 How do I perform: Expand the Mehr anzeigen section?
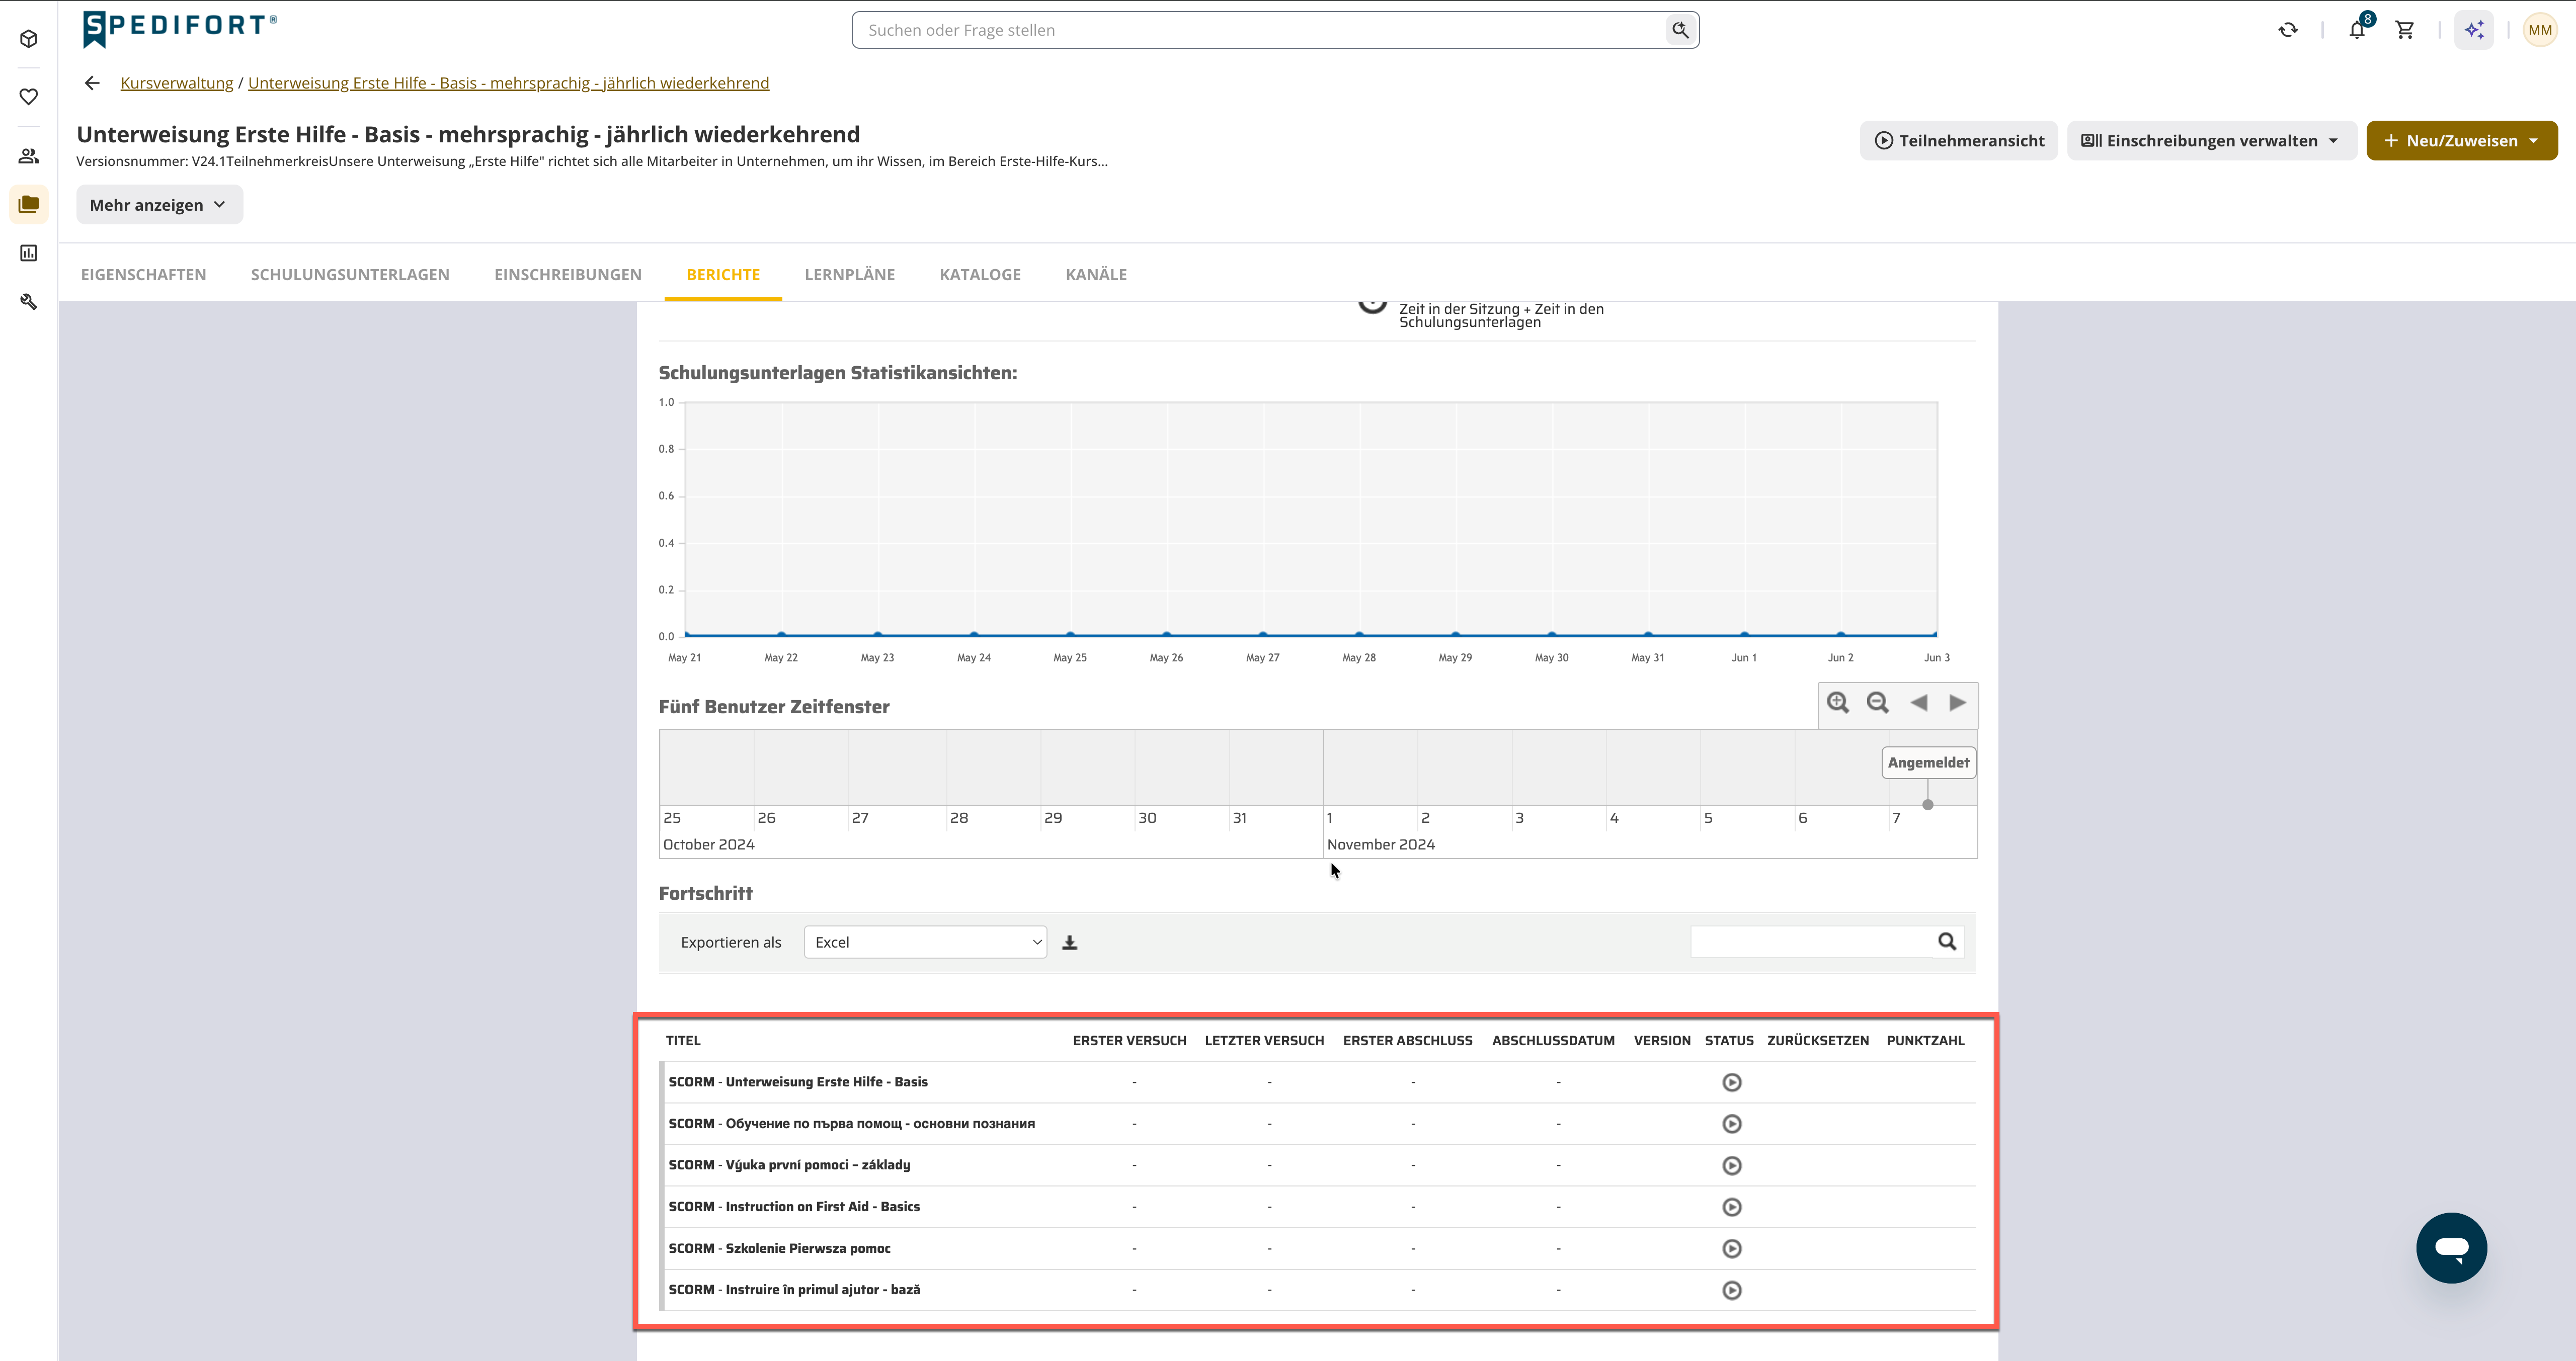(159, 204)
